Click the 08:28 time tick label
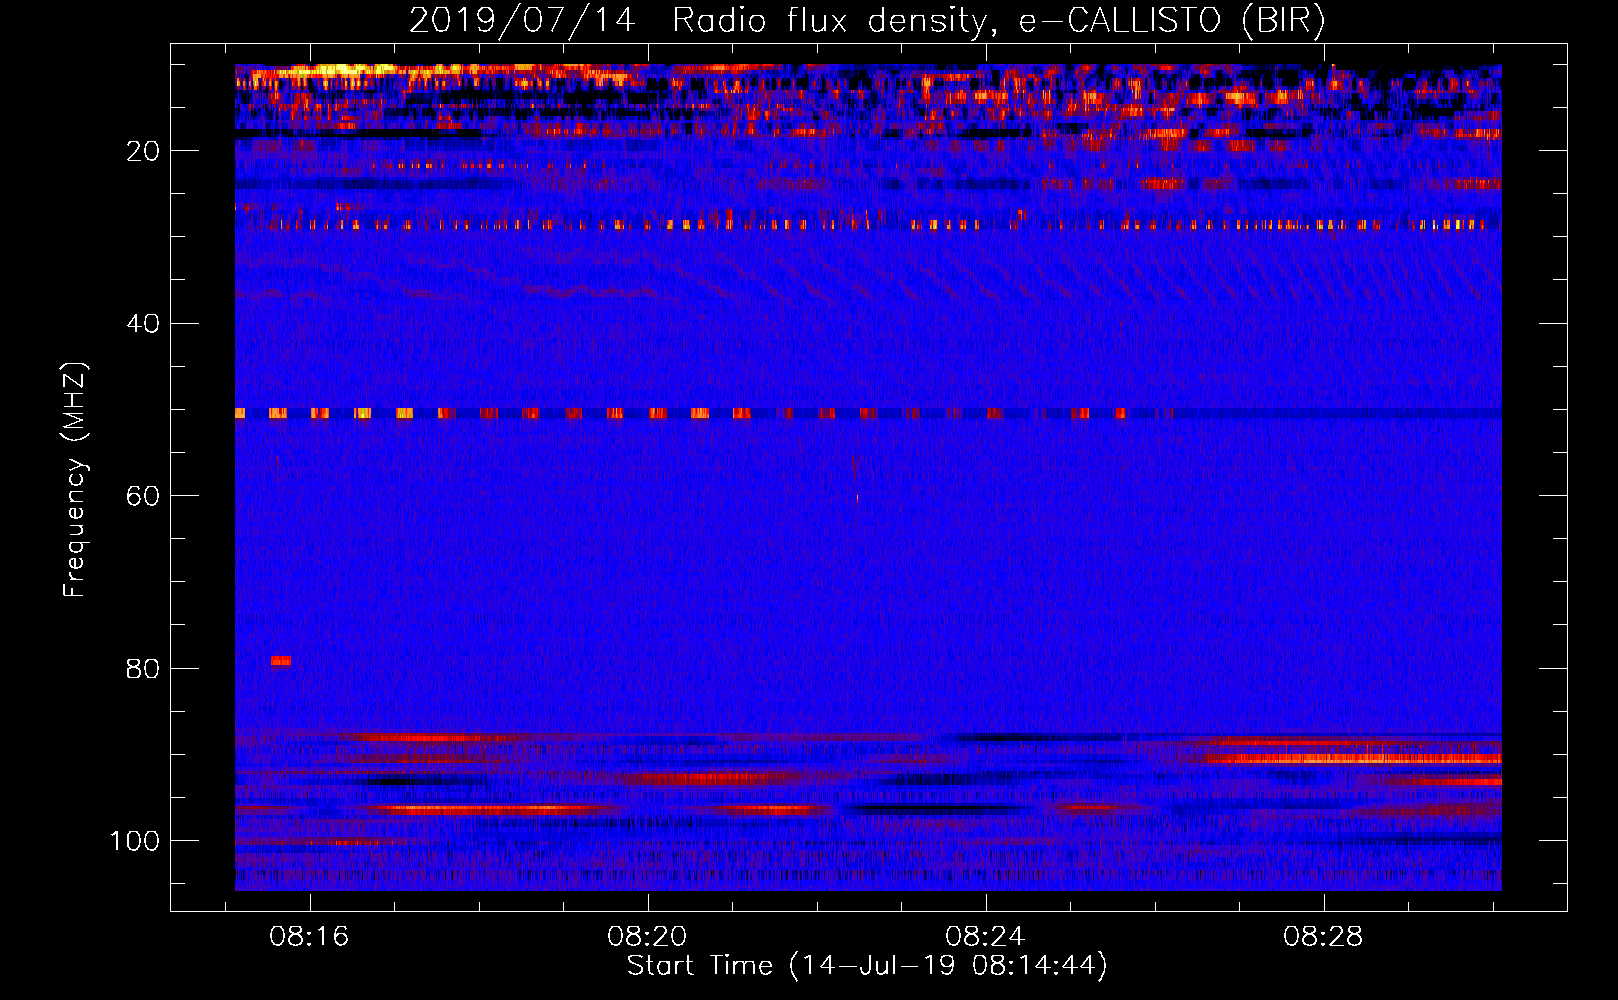Viewport: 1618px width, 1000px height. [1323, 937]
